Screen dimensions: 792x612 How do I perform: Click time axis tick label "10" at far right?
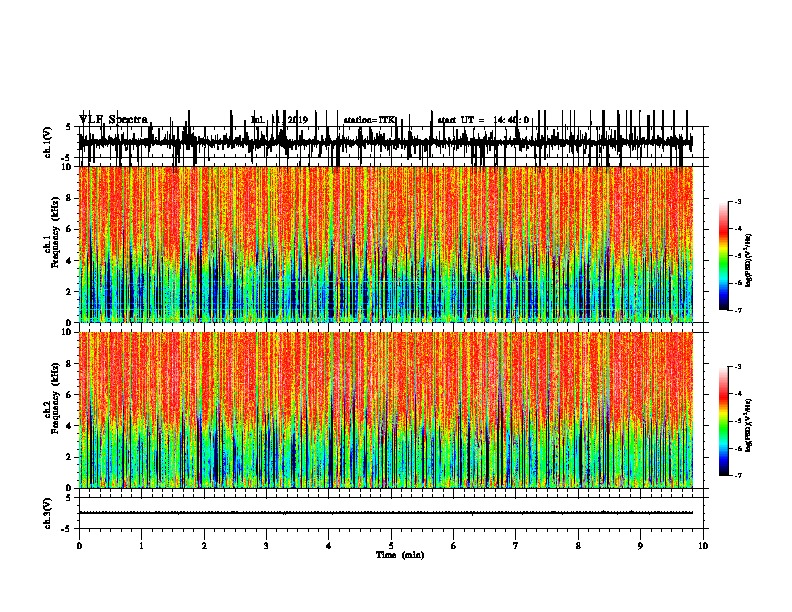[x=703, y=546]
